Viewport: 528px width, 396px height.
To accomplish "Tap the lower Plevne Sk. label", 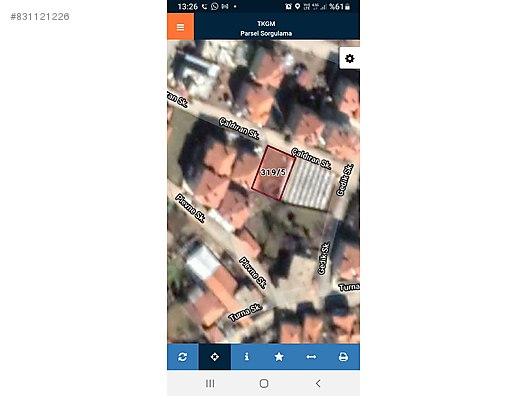I will coord(253,272).
